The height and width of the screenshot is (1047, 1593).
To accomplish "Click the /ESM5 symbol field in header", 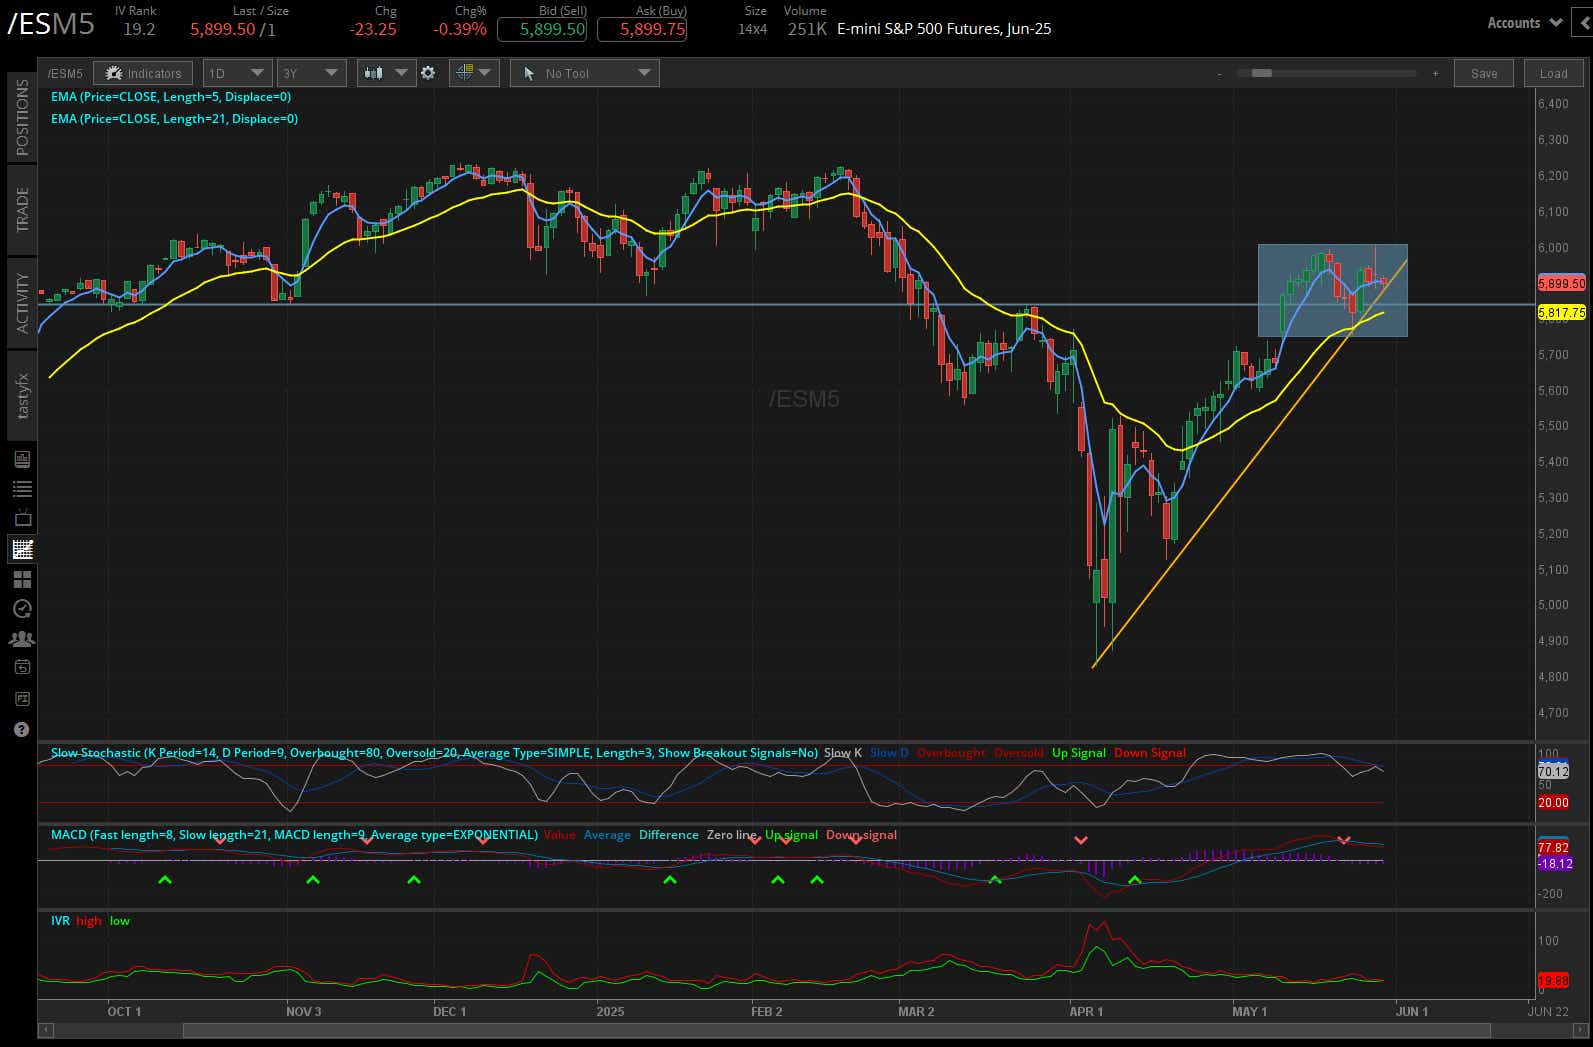I will click(x=52, y=23).
